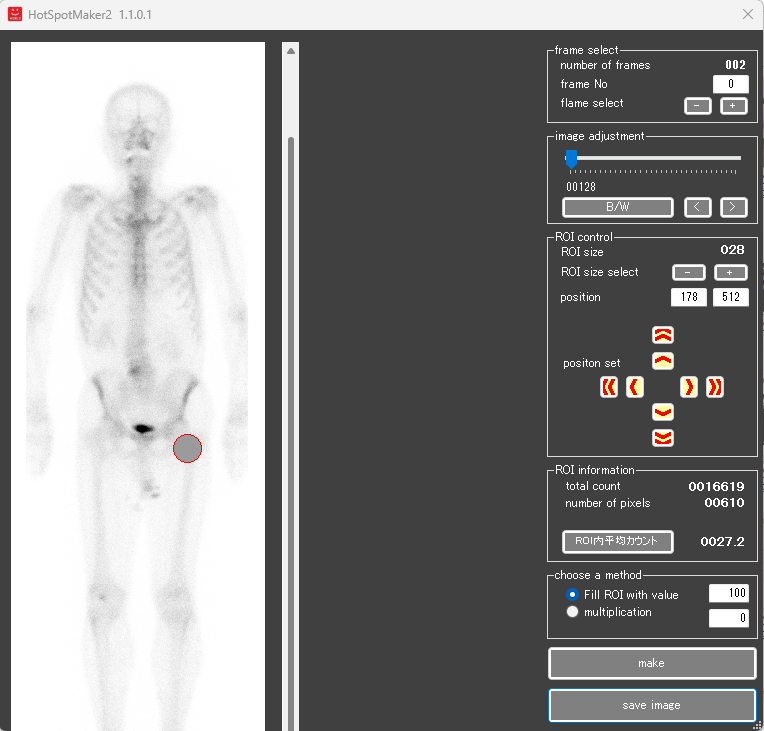
Task: Click the slider value label 00128
Action: point(581,187)
